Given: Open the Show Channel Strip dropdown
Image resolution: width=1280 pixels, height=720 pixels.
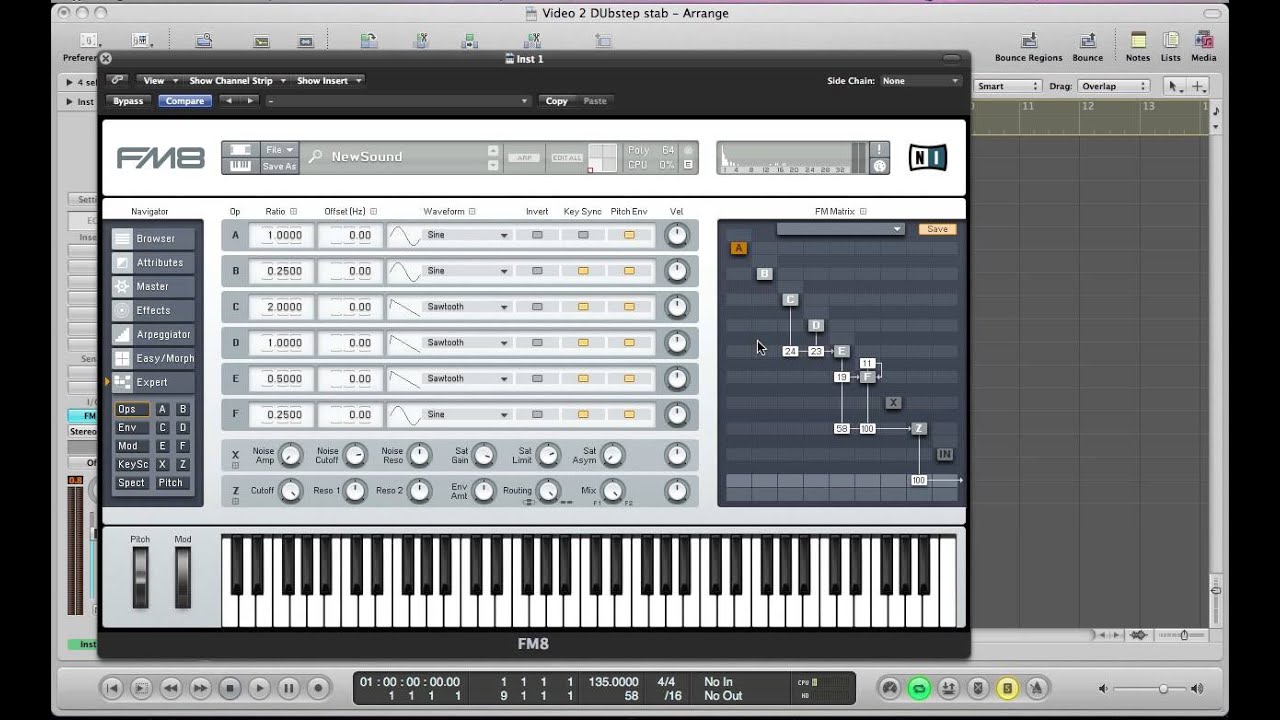Looking at the screenshot, I should [237, 81].
